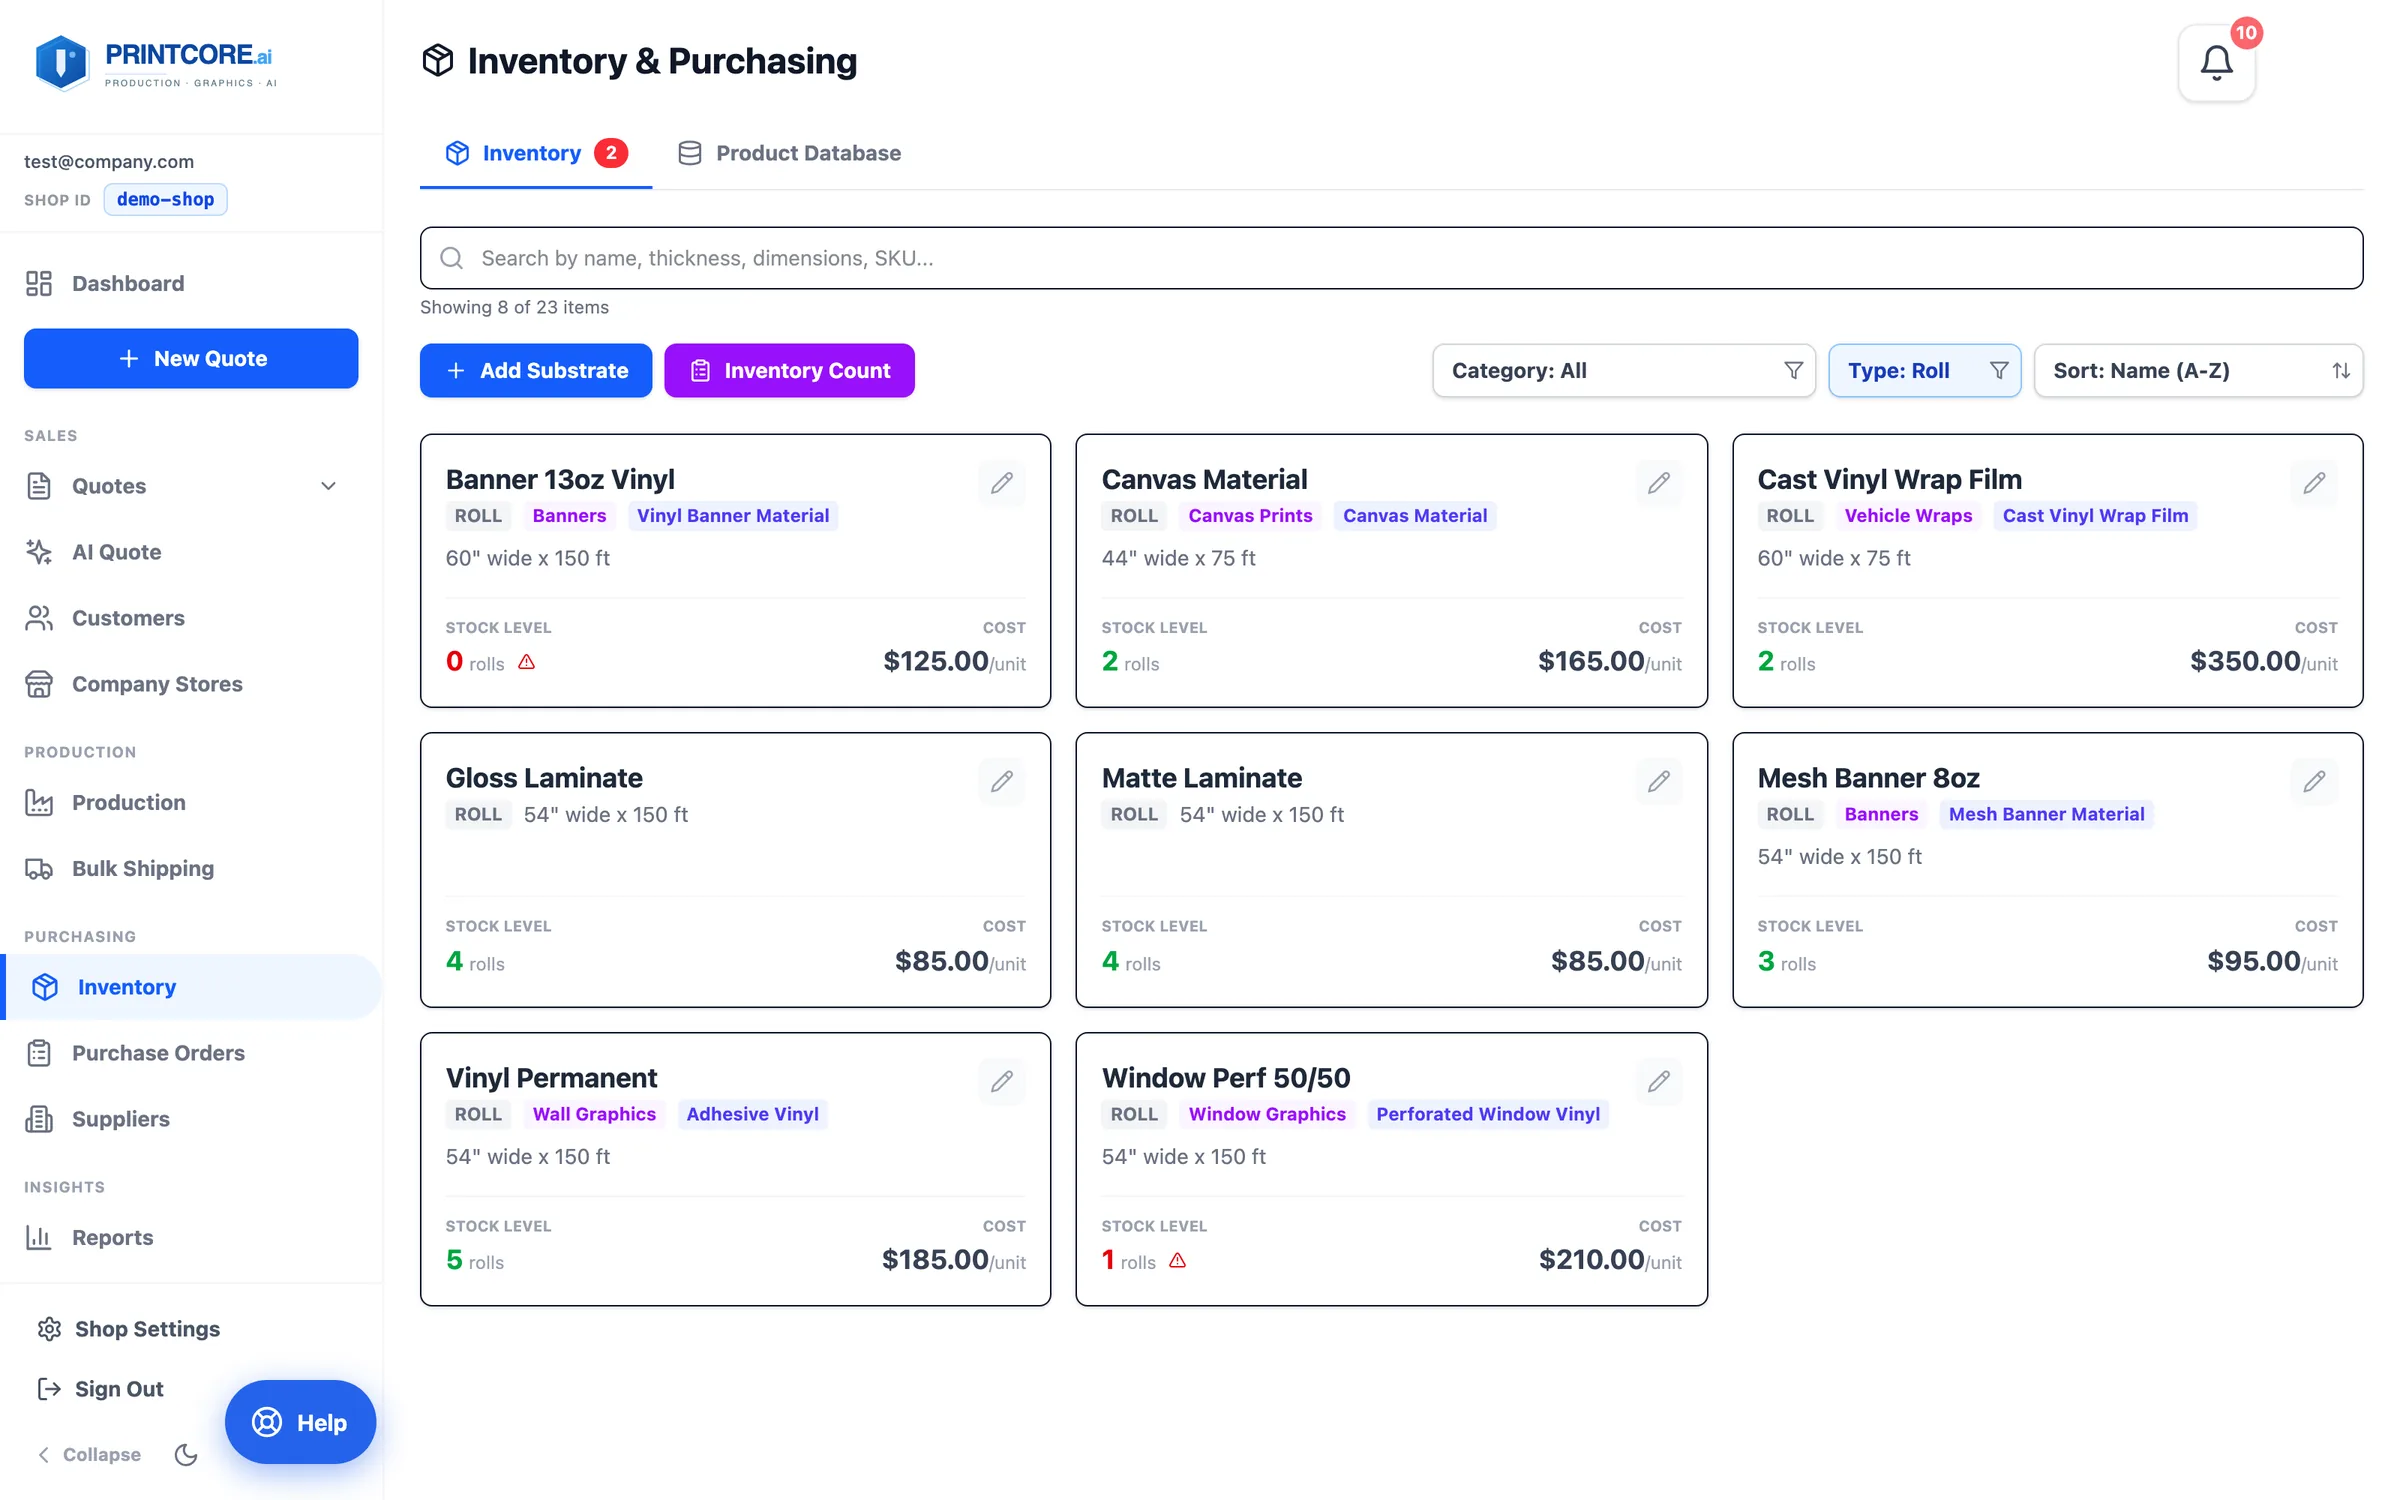Open Dashboard in the sidebar

[191, 283]
